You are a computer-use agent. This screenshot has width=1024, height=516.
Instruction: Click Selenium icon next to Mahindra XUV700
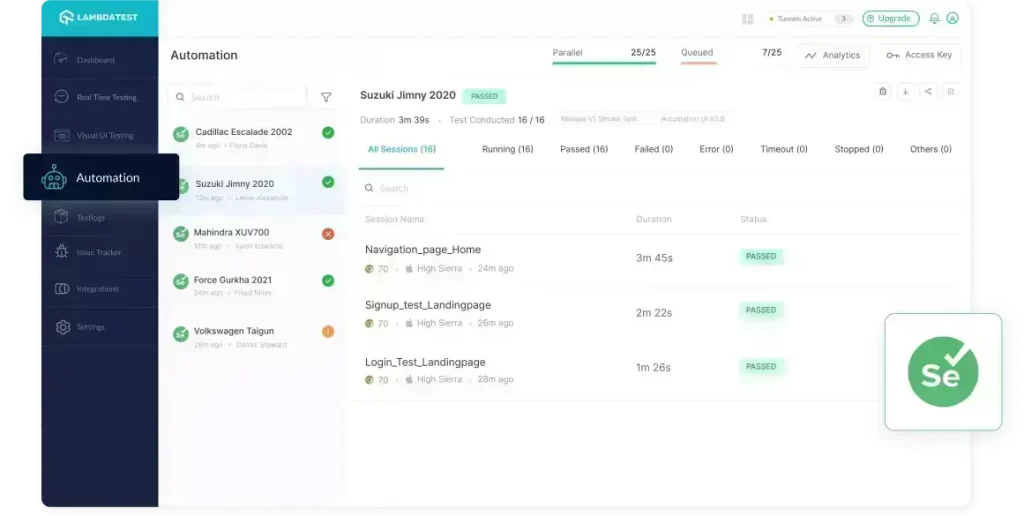click(181, 234)
